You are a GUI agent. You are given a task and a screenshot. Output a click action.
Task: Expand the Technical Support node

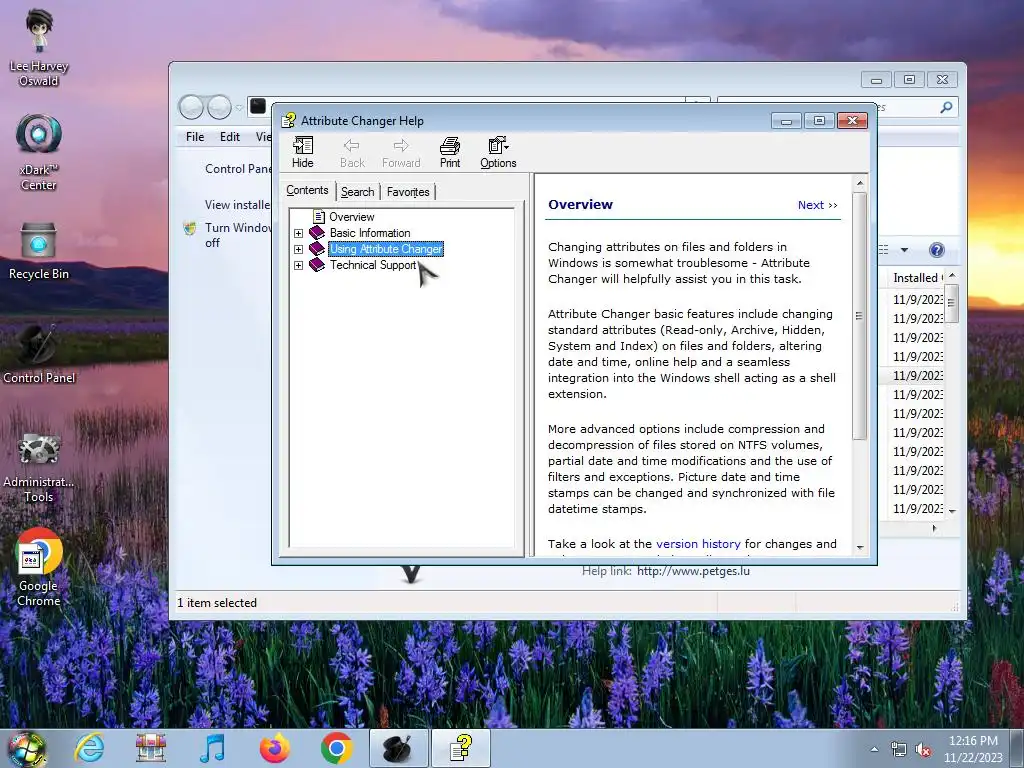pyautogui.click(x=298, y=265)
